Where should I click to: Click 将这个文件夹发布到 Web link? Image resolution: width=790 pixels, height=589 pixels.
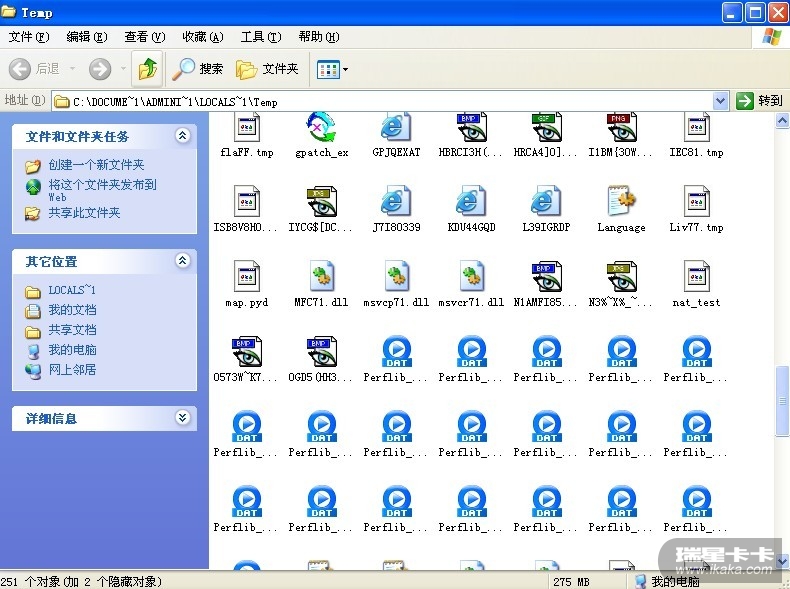(x=102, y=190)
